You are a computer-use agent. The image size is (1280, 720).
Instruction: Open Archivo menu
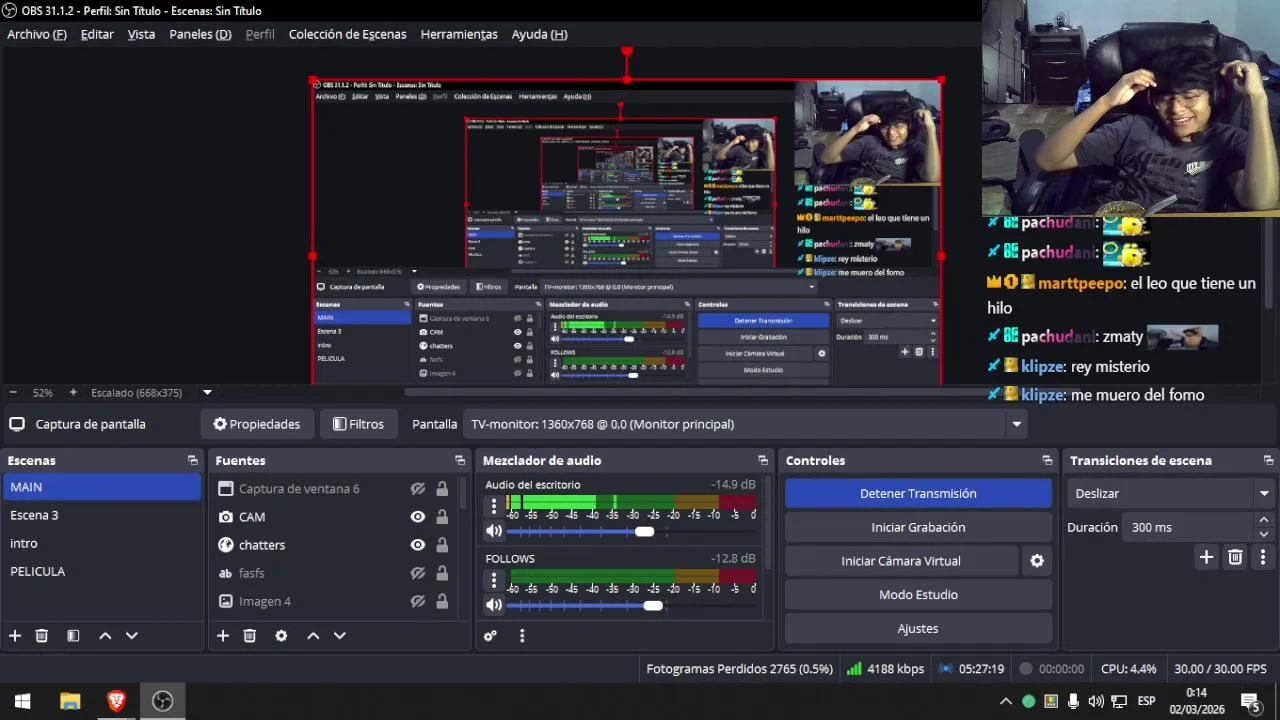point(37,34)
